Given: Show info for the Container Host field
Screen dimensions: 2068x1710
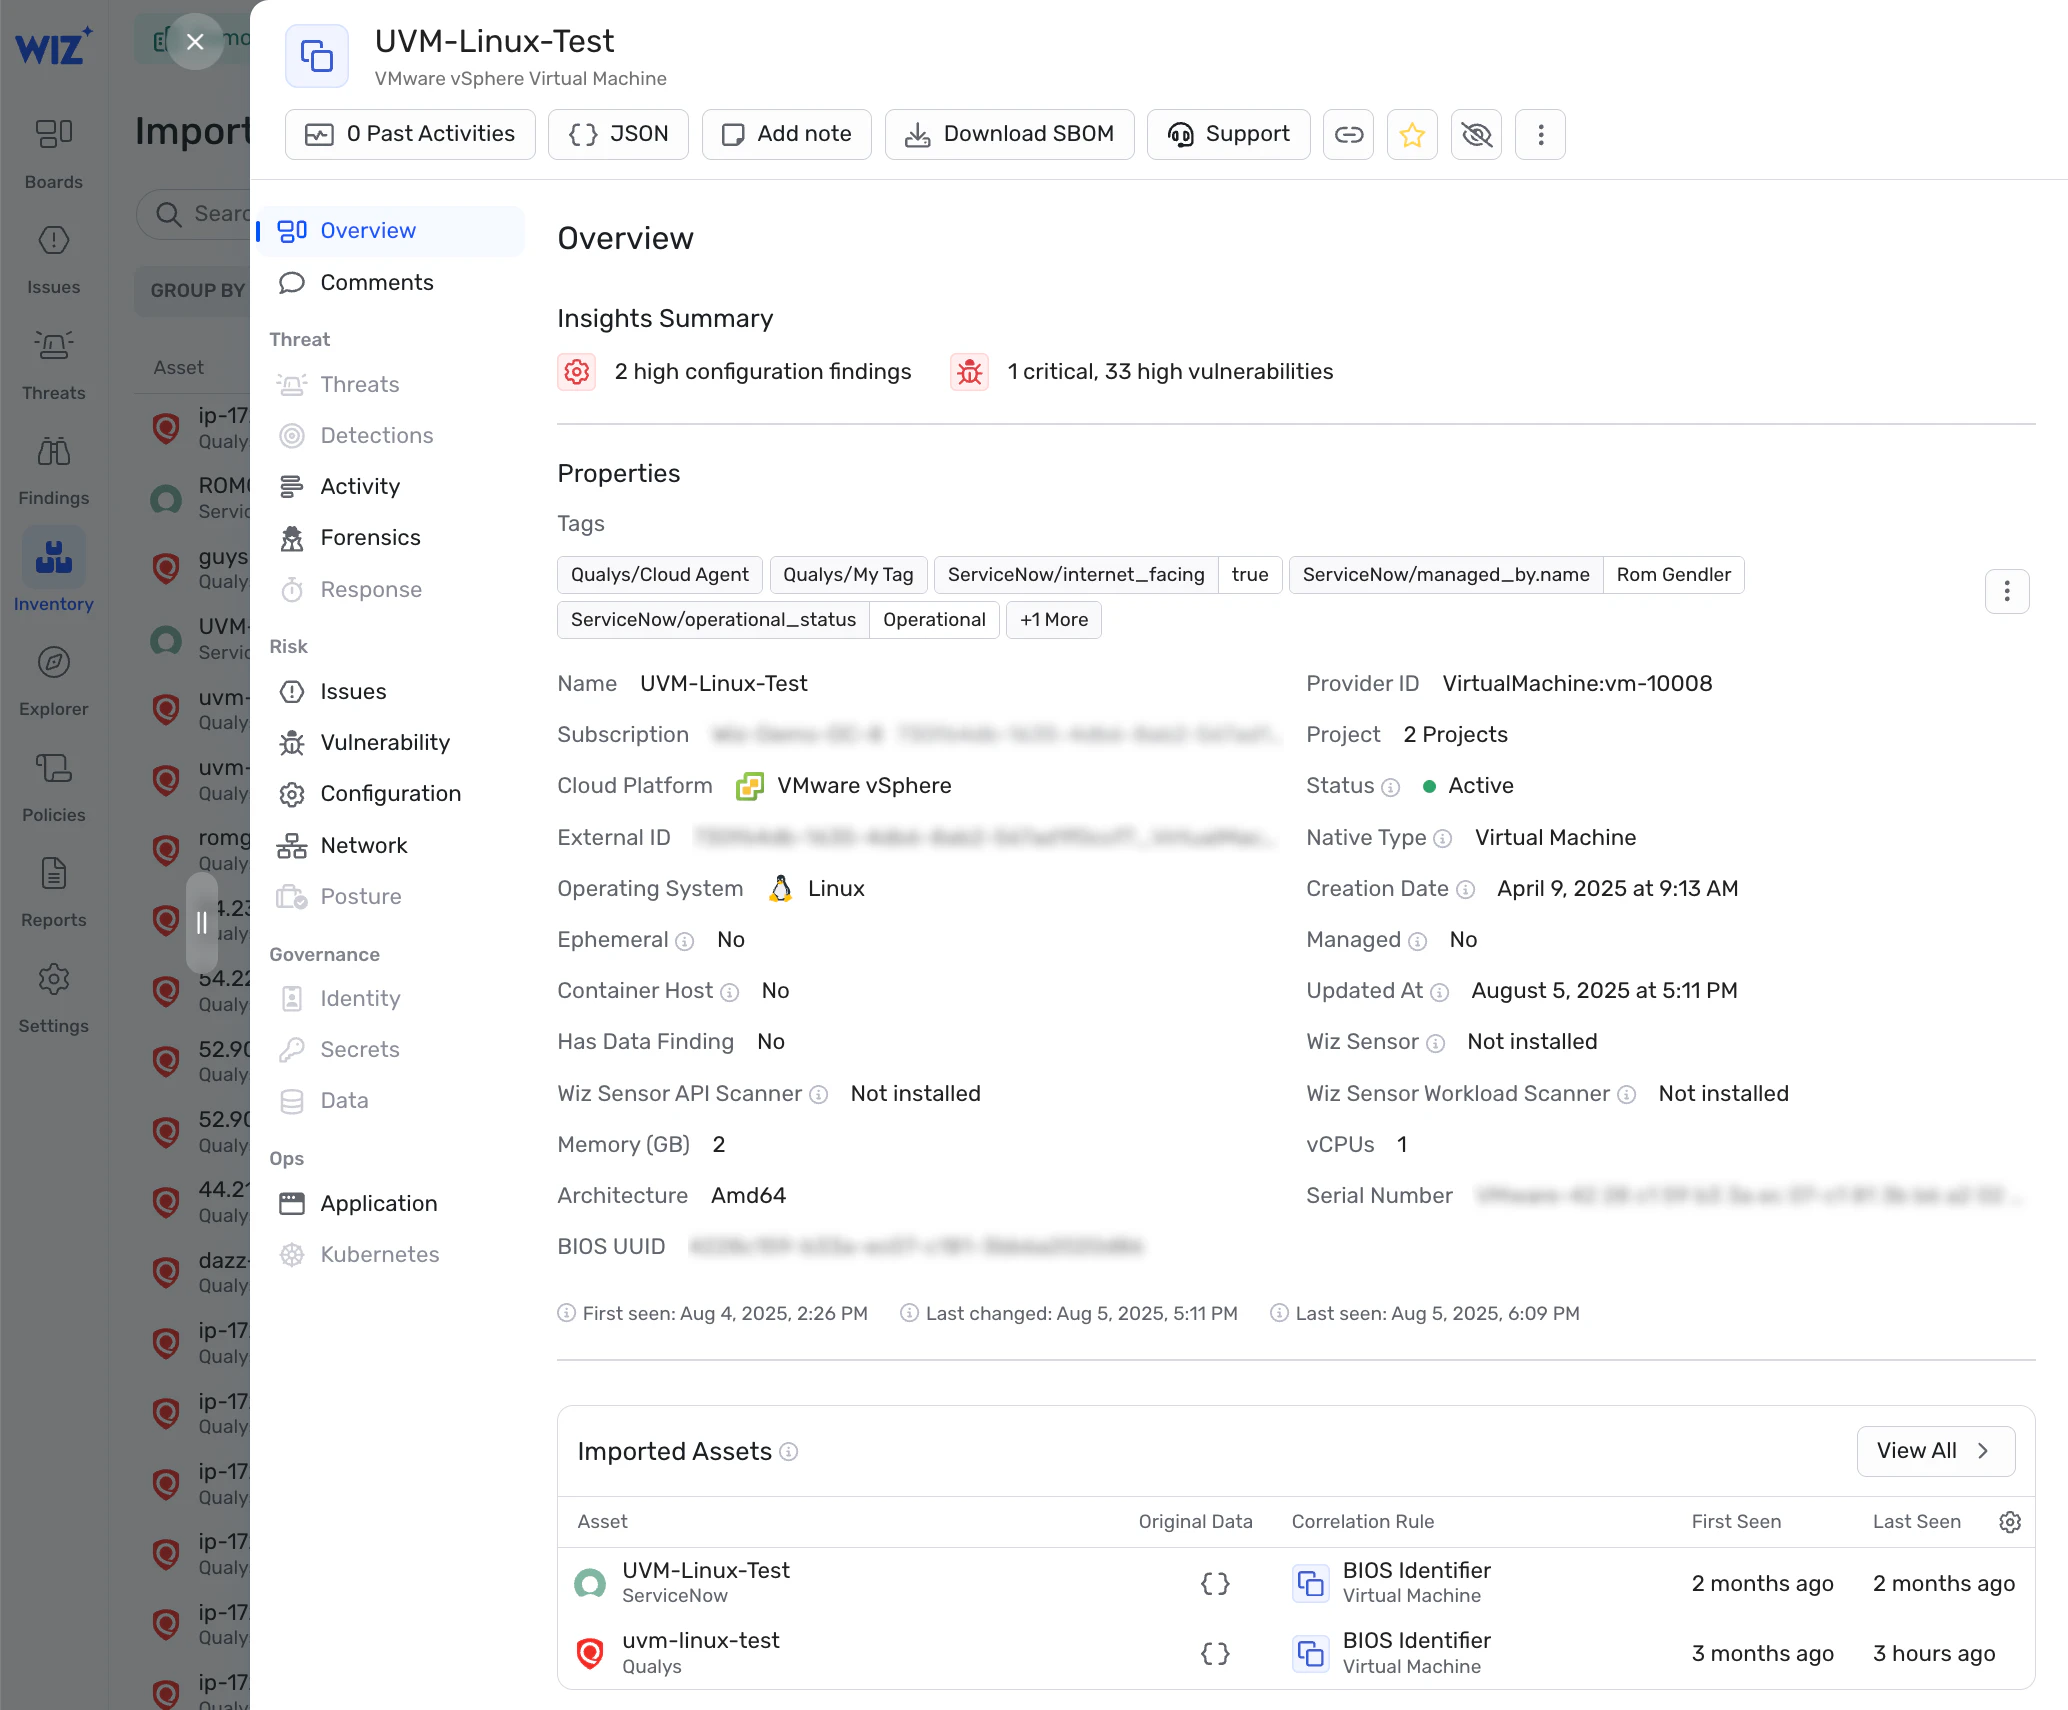Looking at the screenshot, I should [730, 993].
